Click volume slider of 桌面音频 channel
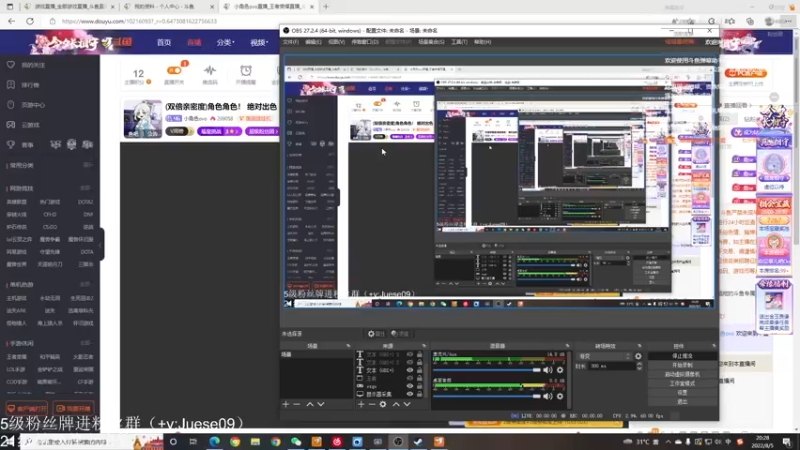 click(x=487, y=396)
